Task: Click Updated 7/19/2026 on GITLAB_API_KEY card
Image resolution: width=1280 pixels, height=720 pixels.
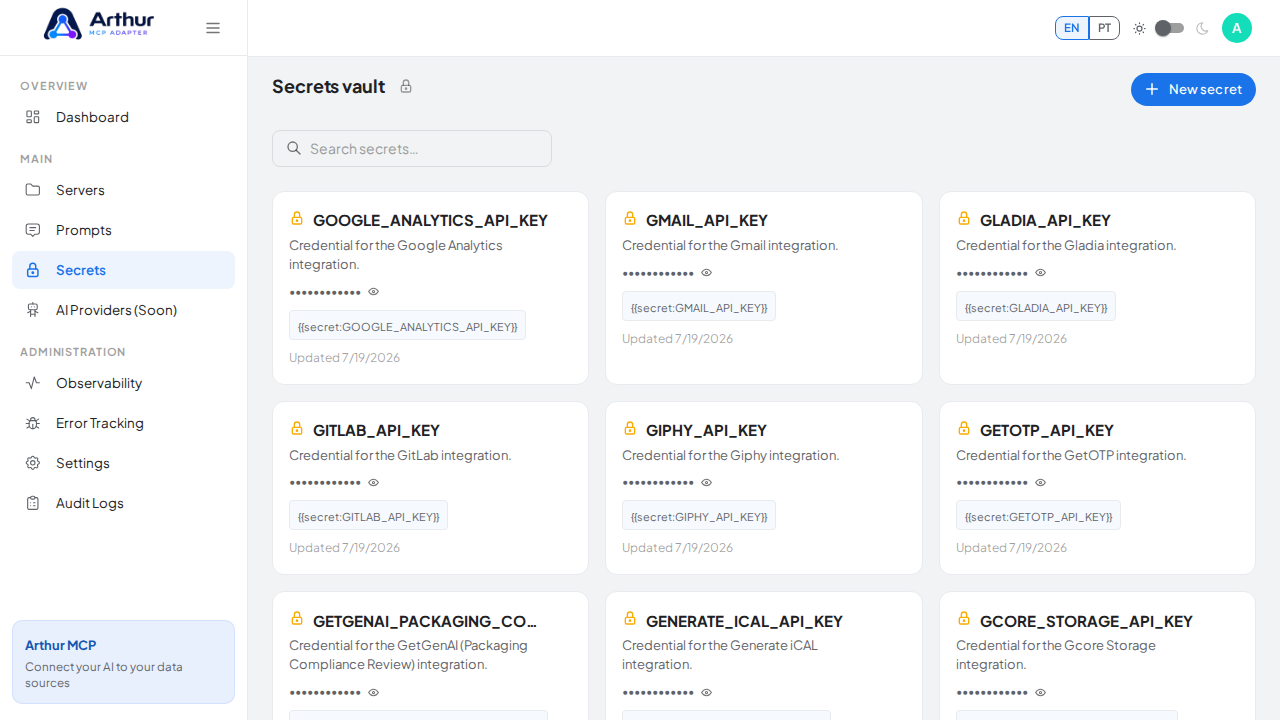Action: [x=344, y=547]
